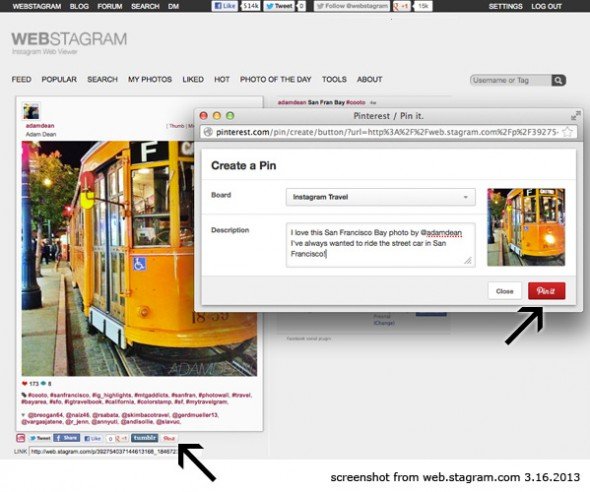The height and width of the screenshot is (492, 590).
Task: Open the ABOUT page
Action: 370,79
